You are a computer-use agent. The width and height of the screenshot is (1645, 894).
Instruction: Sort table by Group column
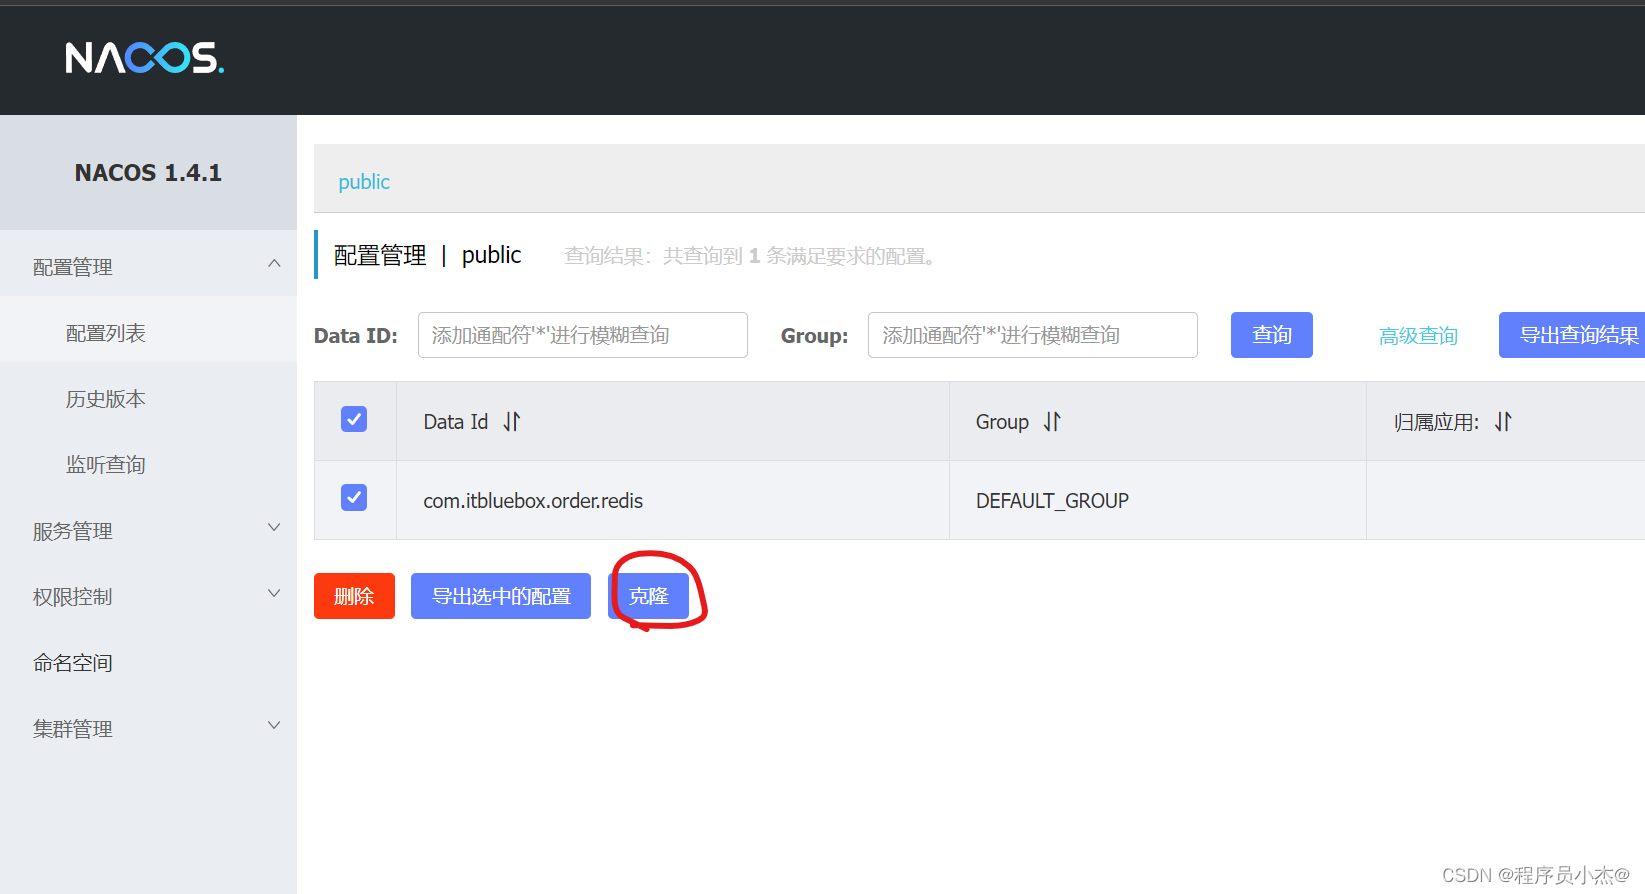pyautogui.click(x=1052, y=422)
